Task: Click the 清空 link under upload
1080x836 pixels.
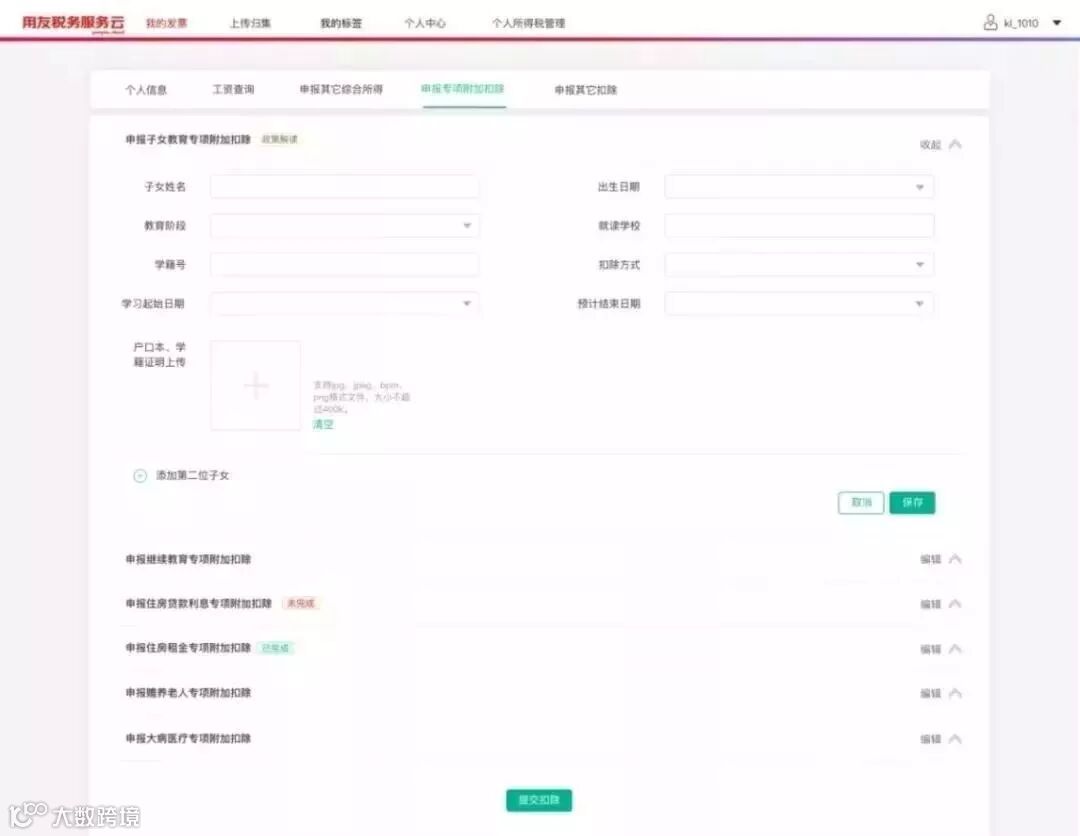Action: pos(323,424)
